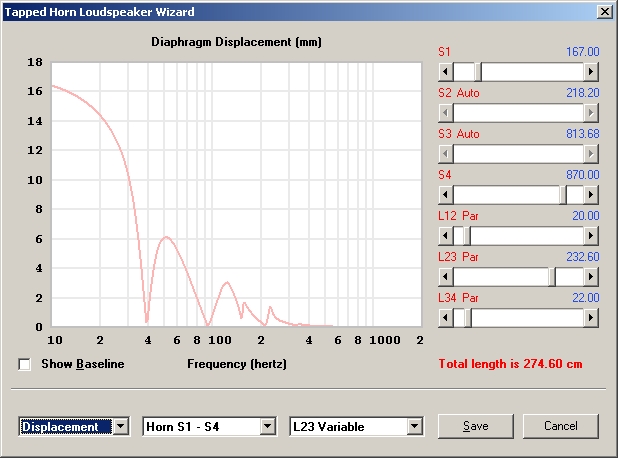Click the Save button

point(476,426)
